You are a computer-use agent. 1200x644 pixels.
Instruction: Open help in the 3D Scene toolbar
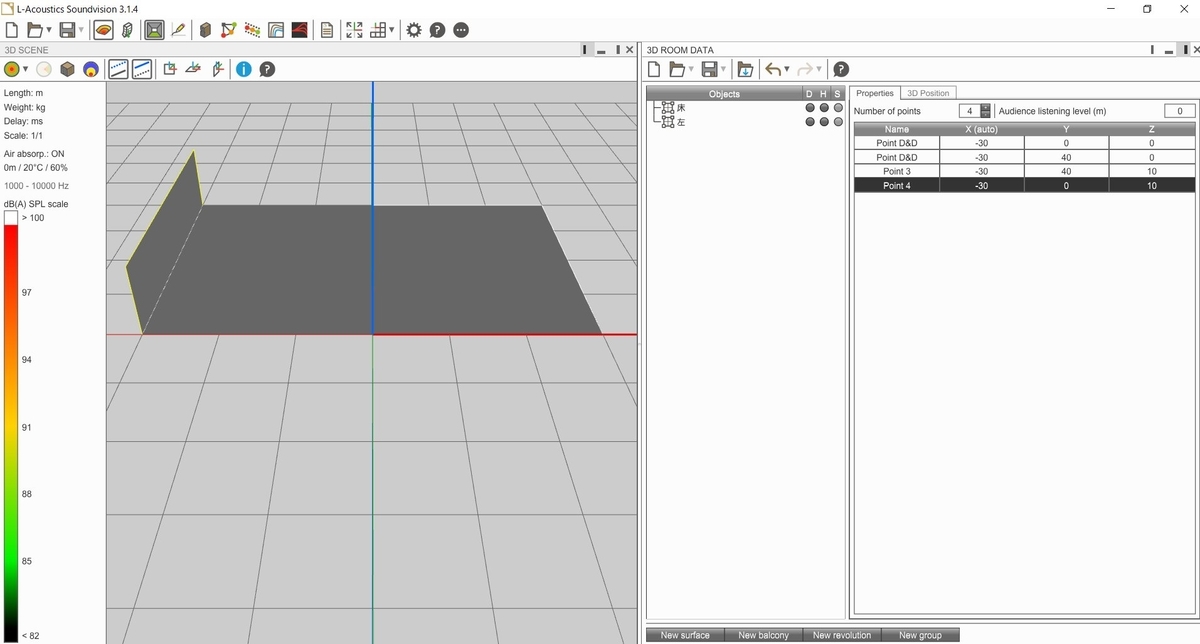coord(267,69)
